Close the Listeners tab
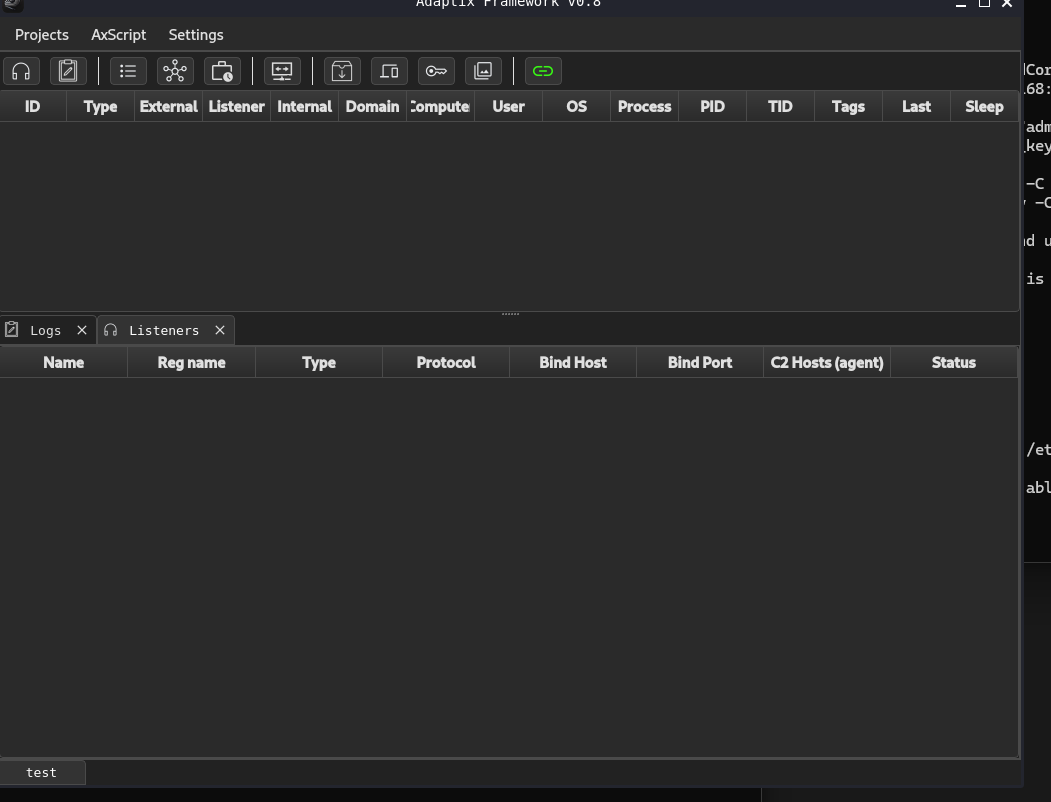Viewport: 1051px width, 802px height. pos(220,330)
